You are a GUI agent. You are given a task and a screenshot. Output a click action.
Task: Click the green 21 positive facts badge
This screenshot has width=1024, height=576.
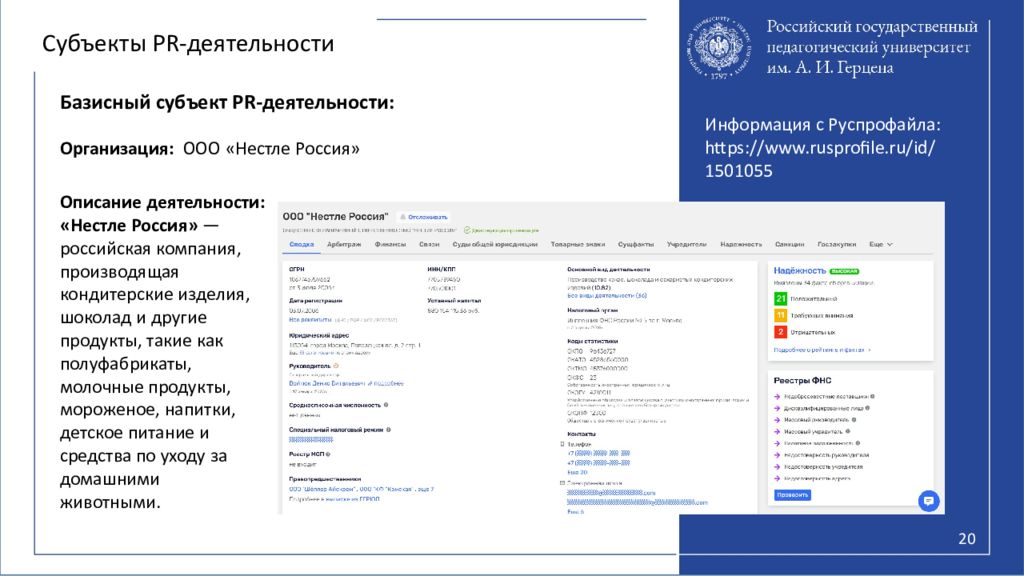point(780,298)
